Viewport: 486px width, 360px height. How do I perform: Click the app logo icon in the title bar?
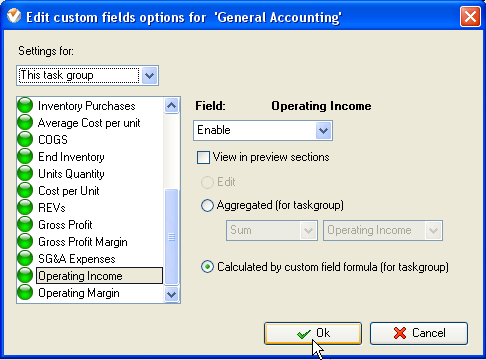pos(14,16)
